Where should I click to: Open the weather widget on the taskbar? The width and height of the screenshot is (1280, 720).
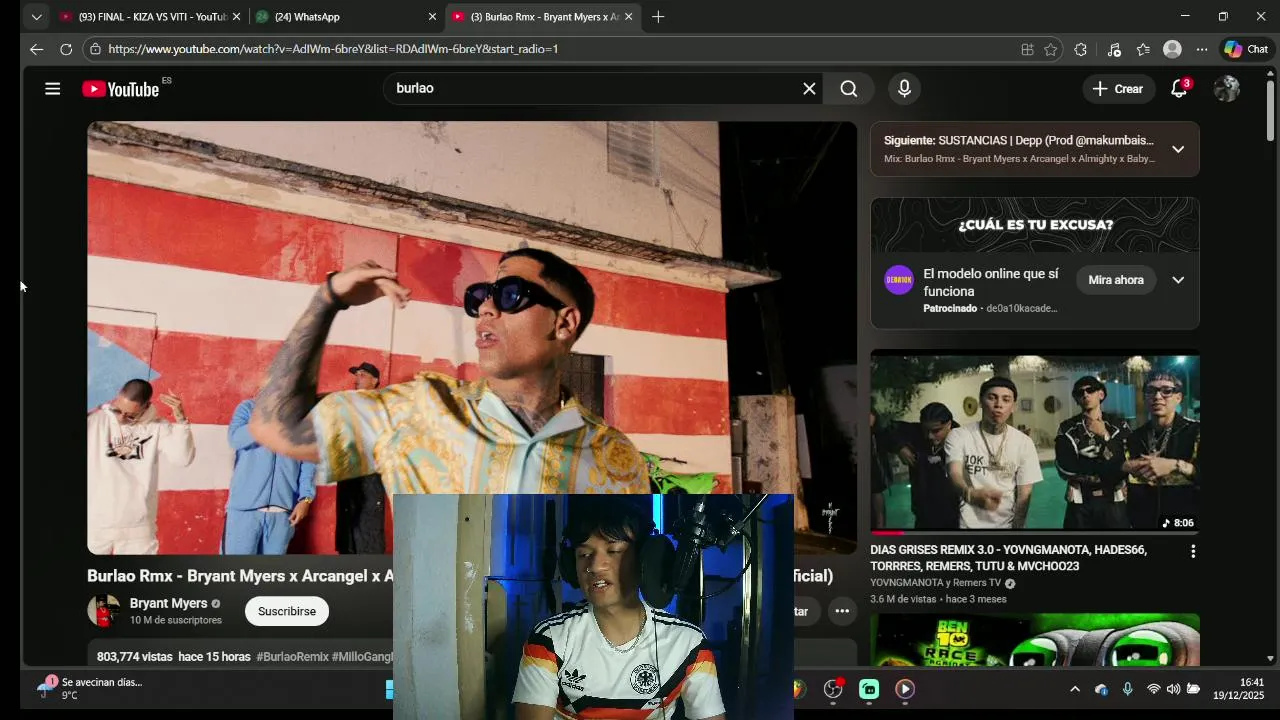pos(90,689)
